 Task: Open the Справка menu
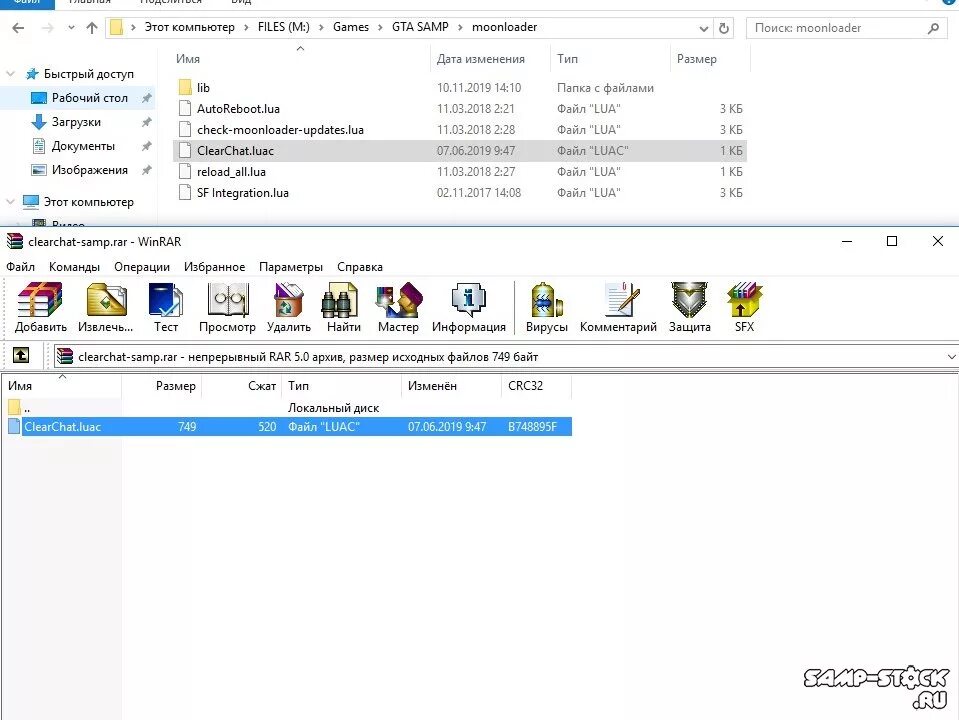pos(360,267)
